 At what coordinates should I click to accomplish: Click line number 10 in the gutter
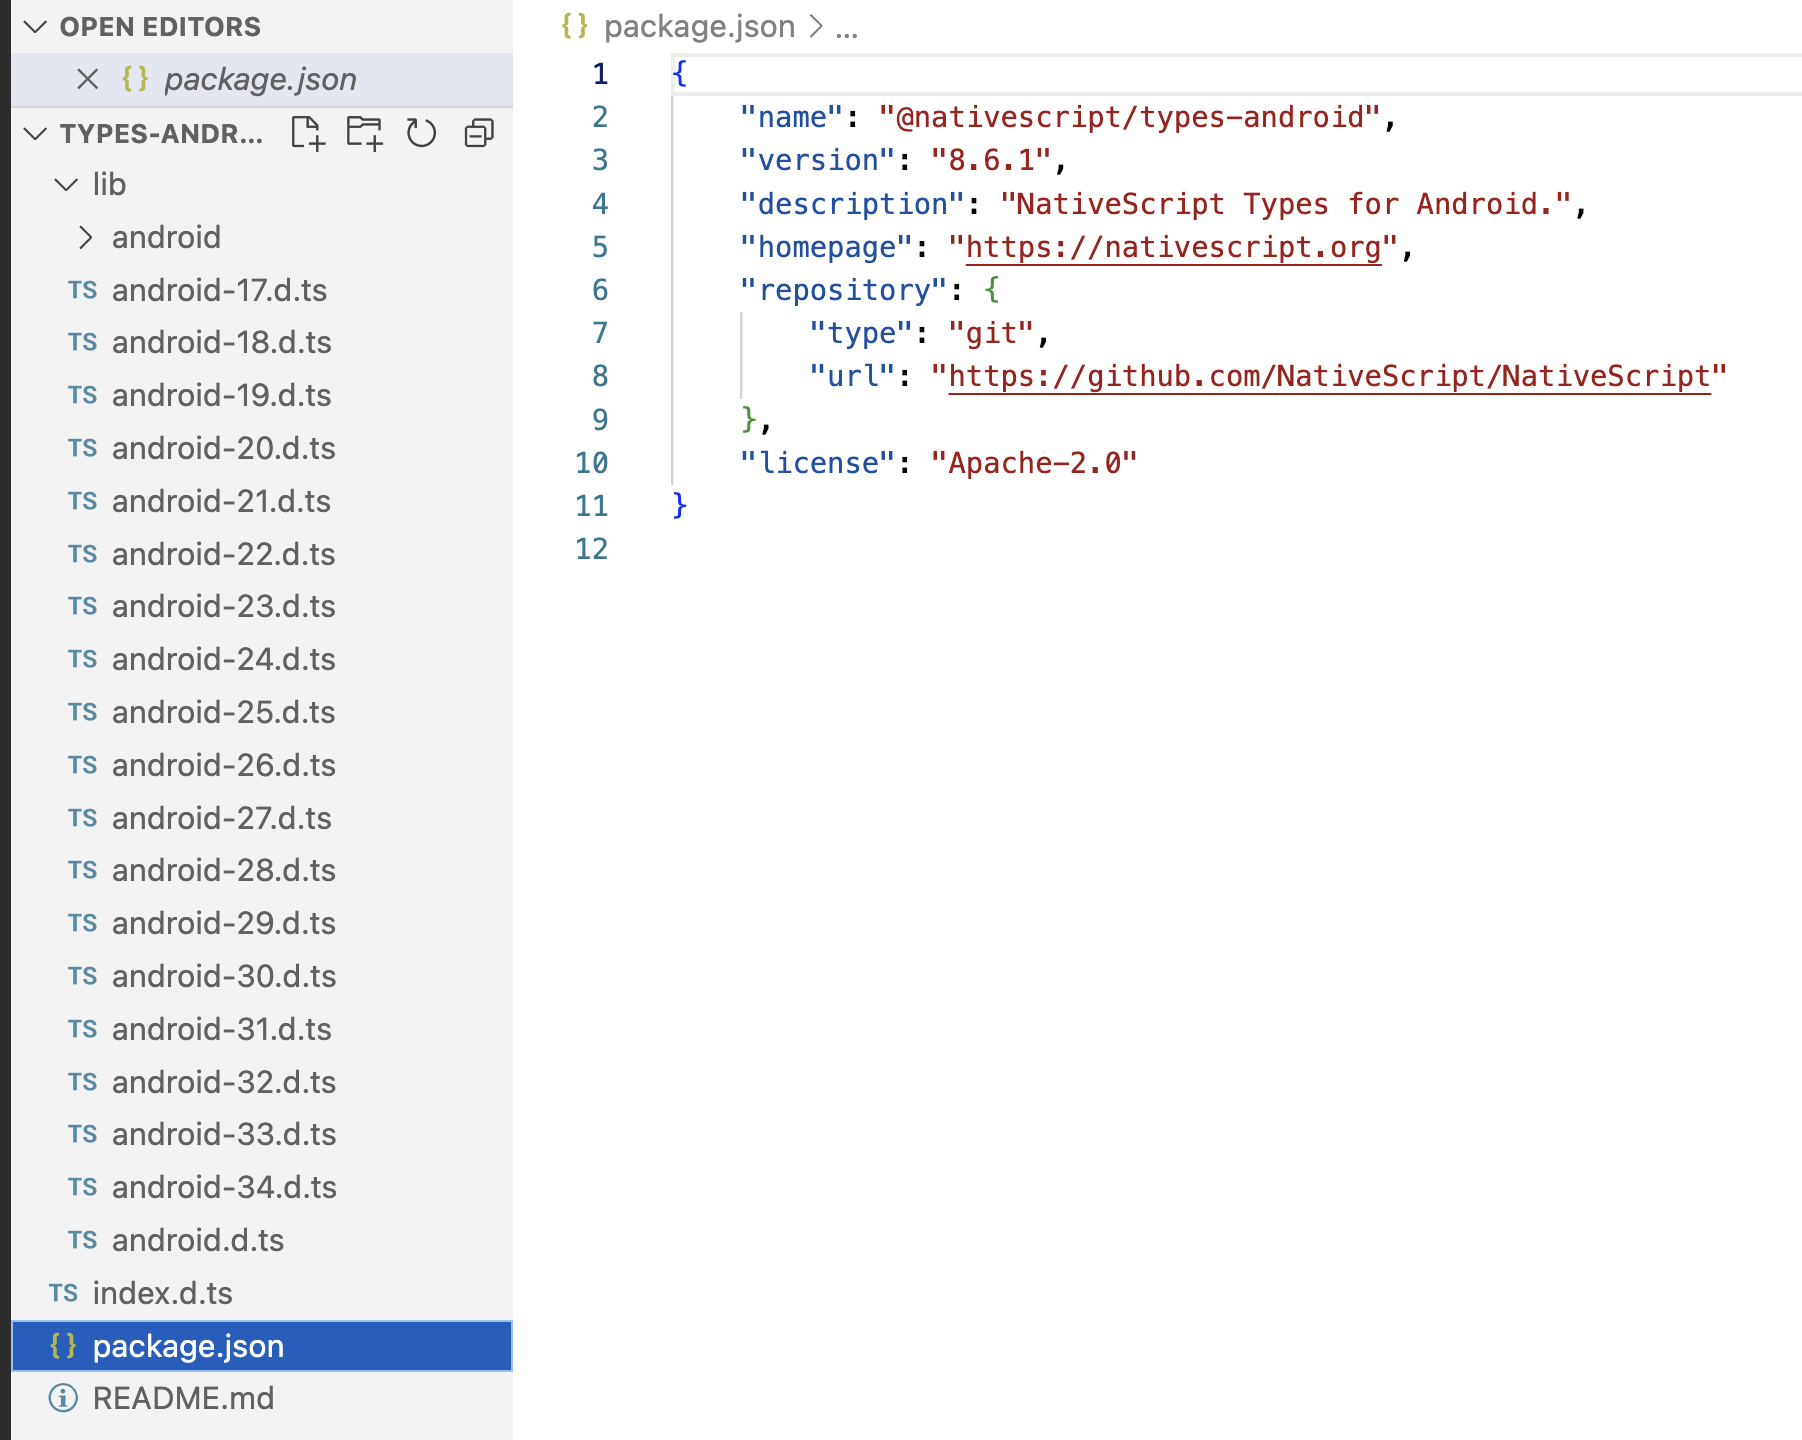click(x=591, y=463)
